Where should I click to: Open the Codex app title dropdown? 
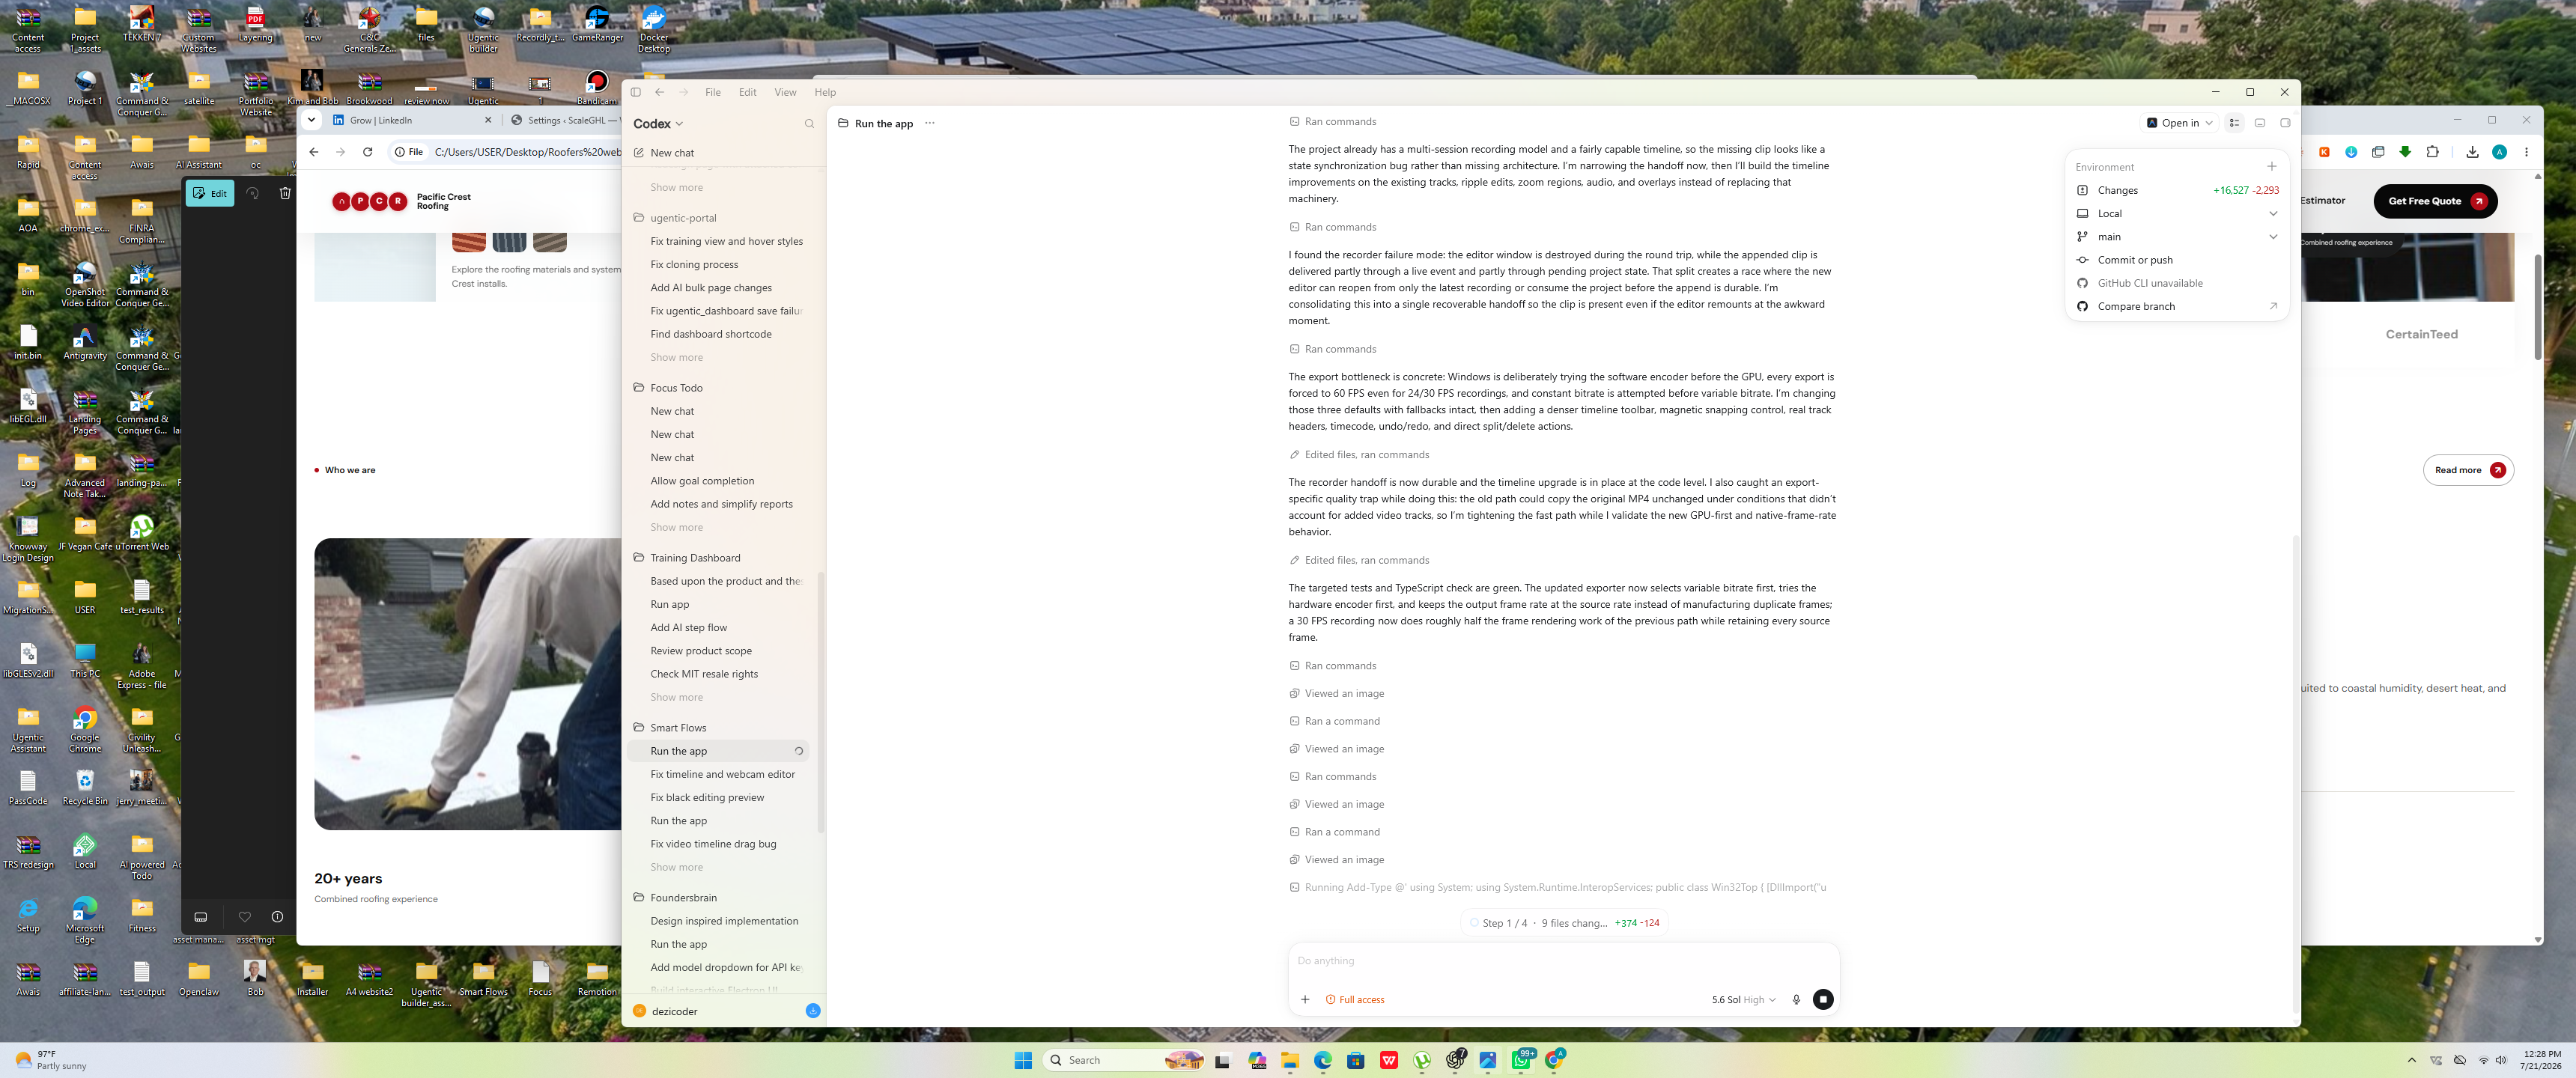pyautogui.click(x=658, y=124)
